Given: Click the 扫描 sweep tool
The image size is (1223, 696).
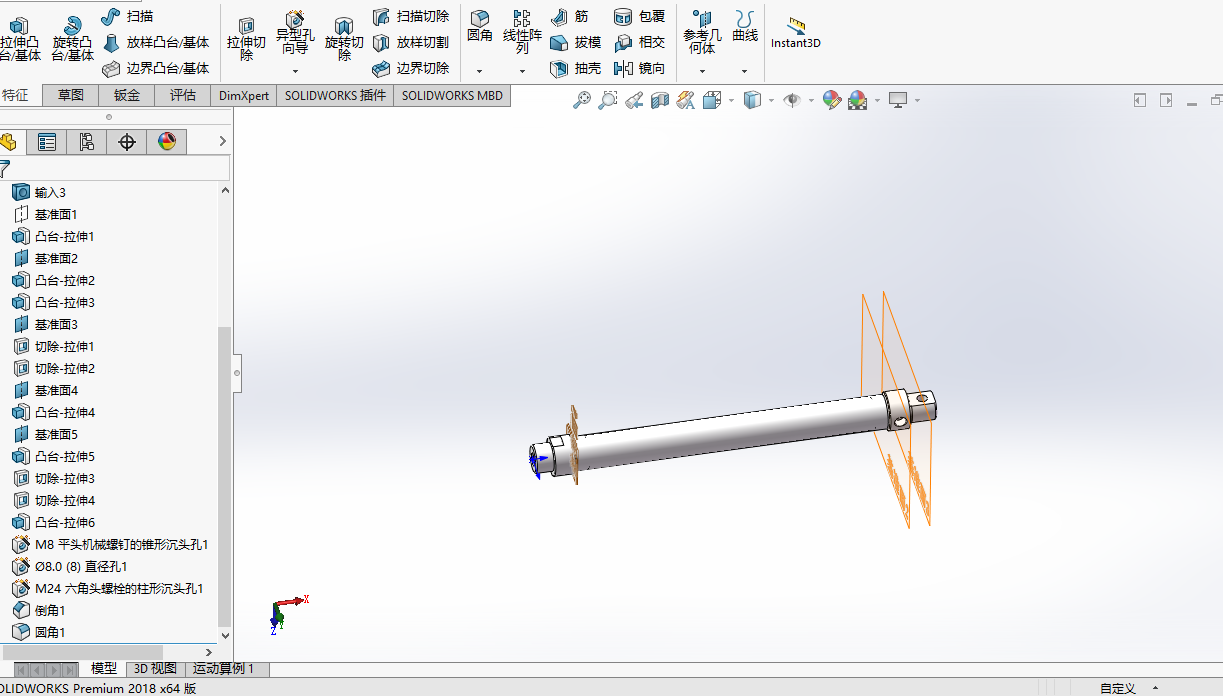Looking at the screenshot, I should (128, 16).
